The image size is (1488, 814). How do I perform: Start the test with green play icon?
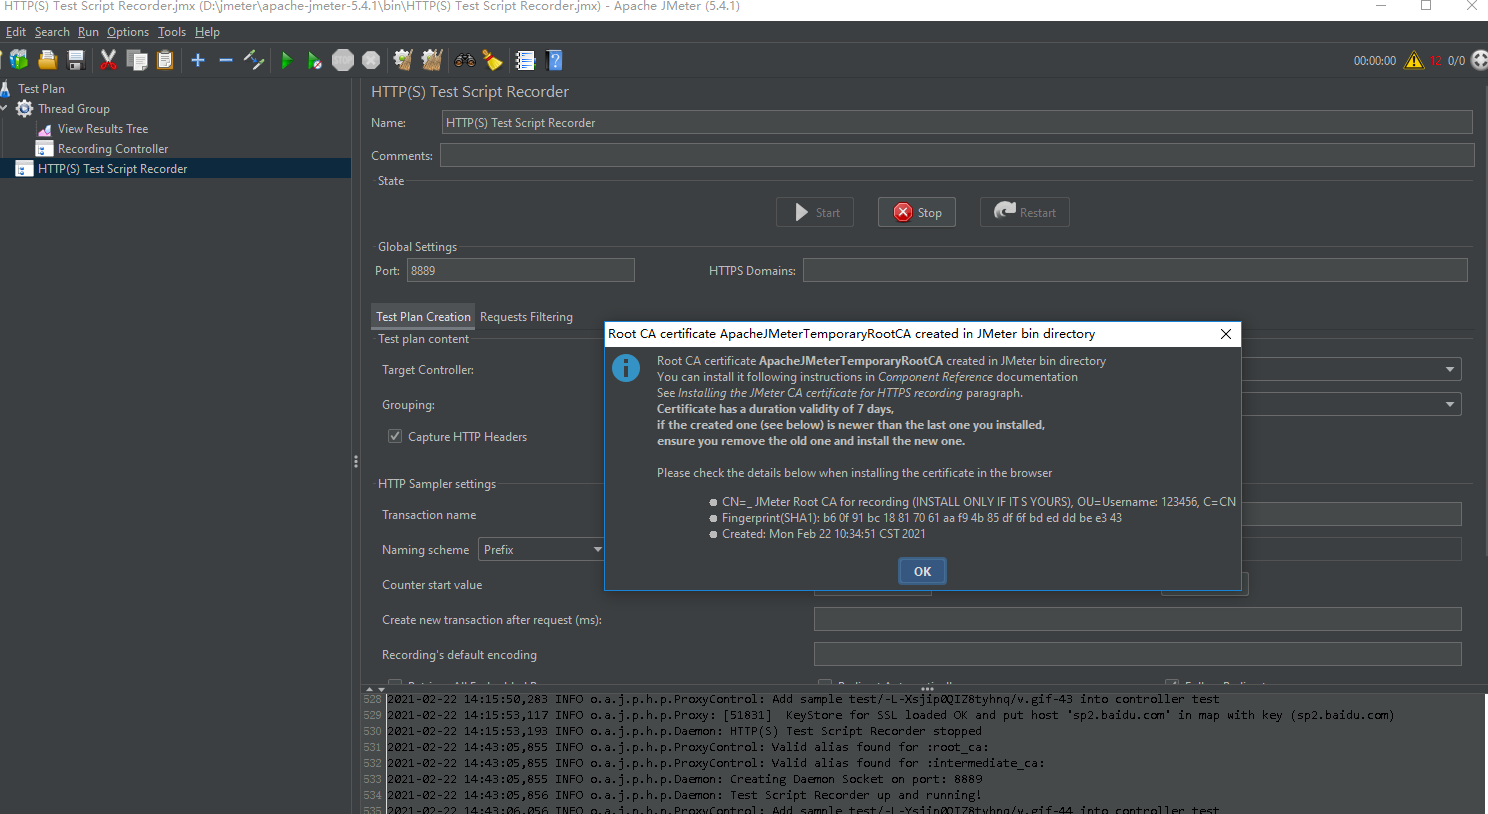[x=286, y=60]
